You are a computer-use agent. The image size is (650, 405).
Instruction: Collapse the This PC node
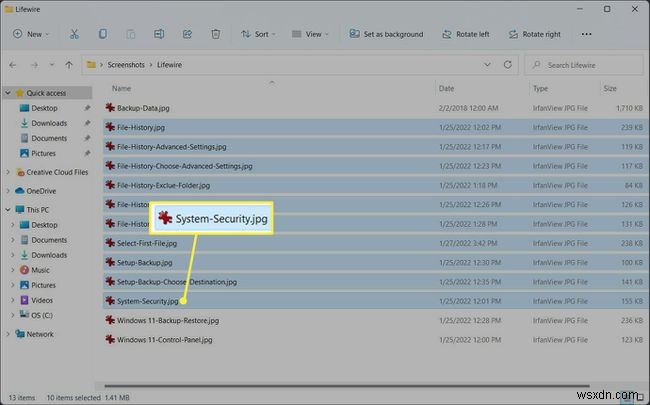click(8, 210)
